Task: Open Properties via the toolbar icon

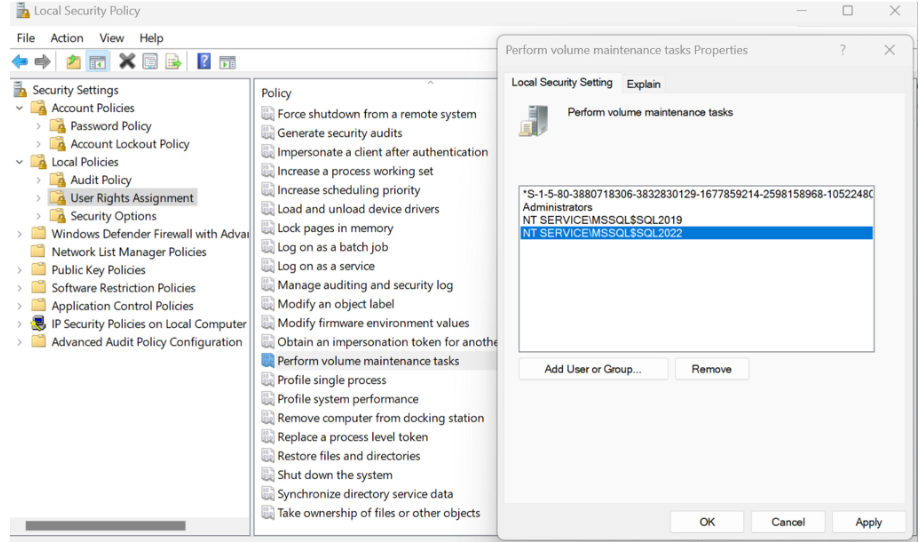Action: pyautogui.click(x=150, y=62)
